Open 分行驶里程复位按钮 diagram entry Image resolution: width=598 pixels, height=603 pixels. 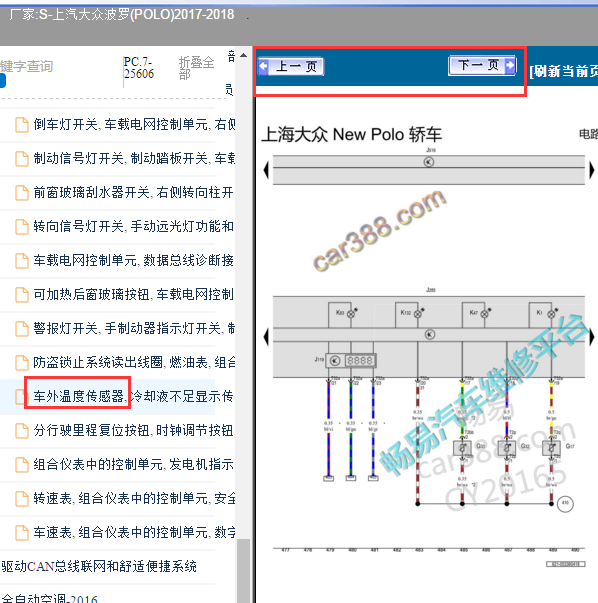pyautogui.click(x=134, y=430)
